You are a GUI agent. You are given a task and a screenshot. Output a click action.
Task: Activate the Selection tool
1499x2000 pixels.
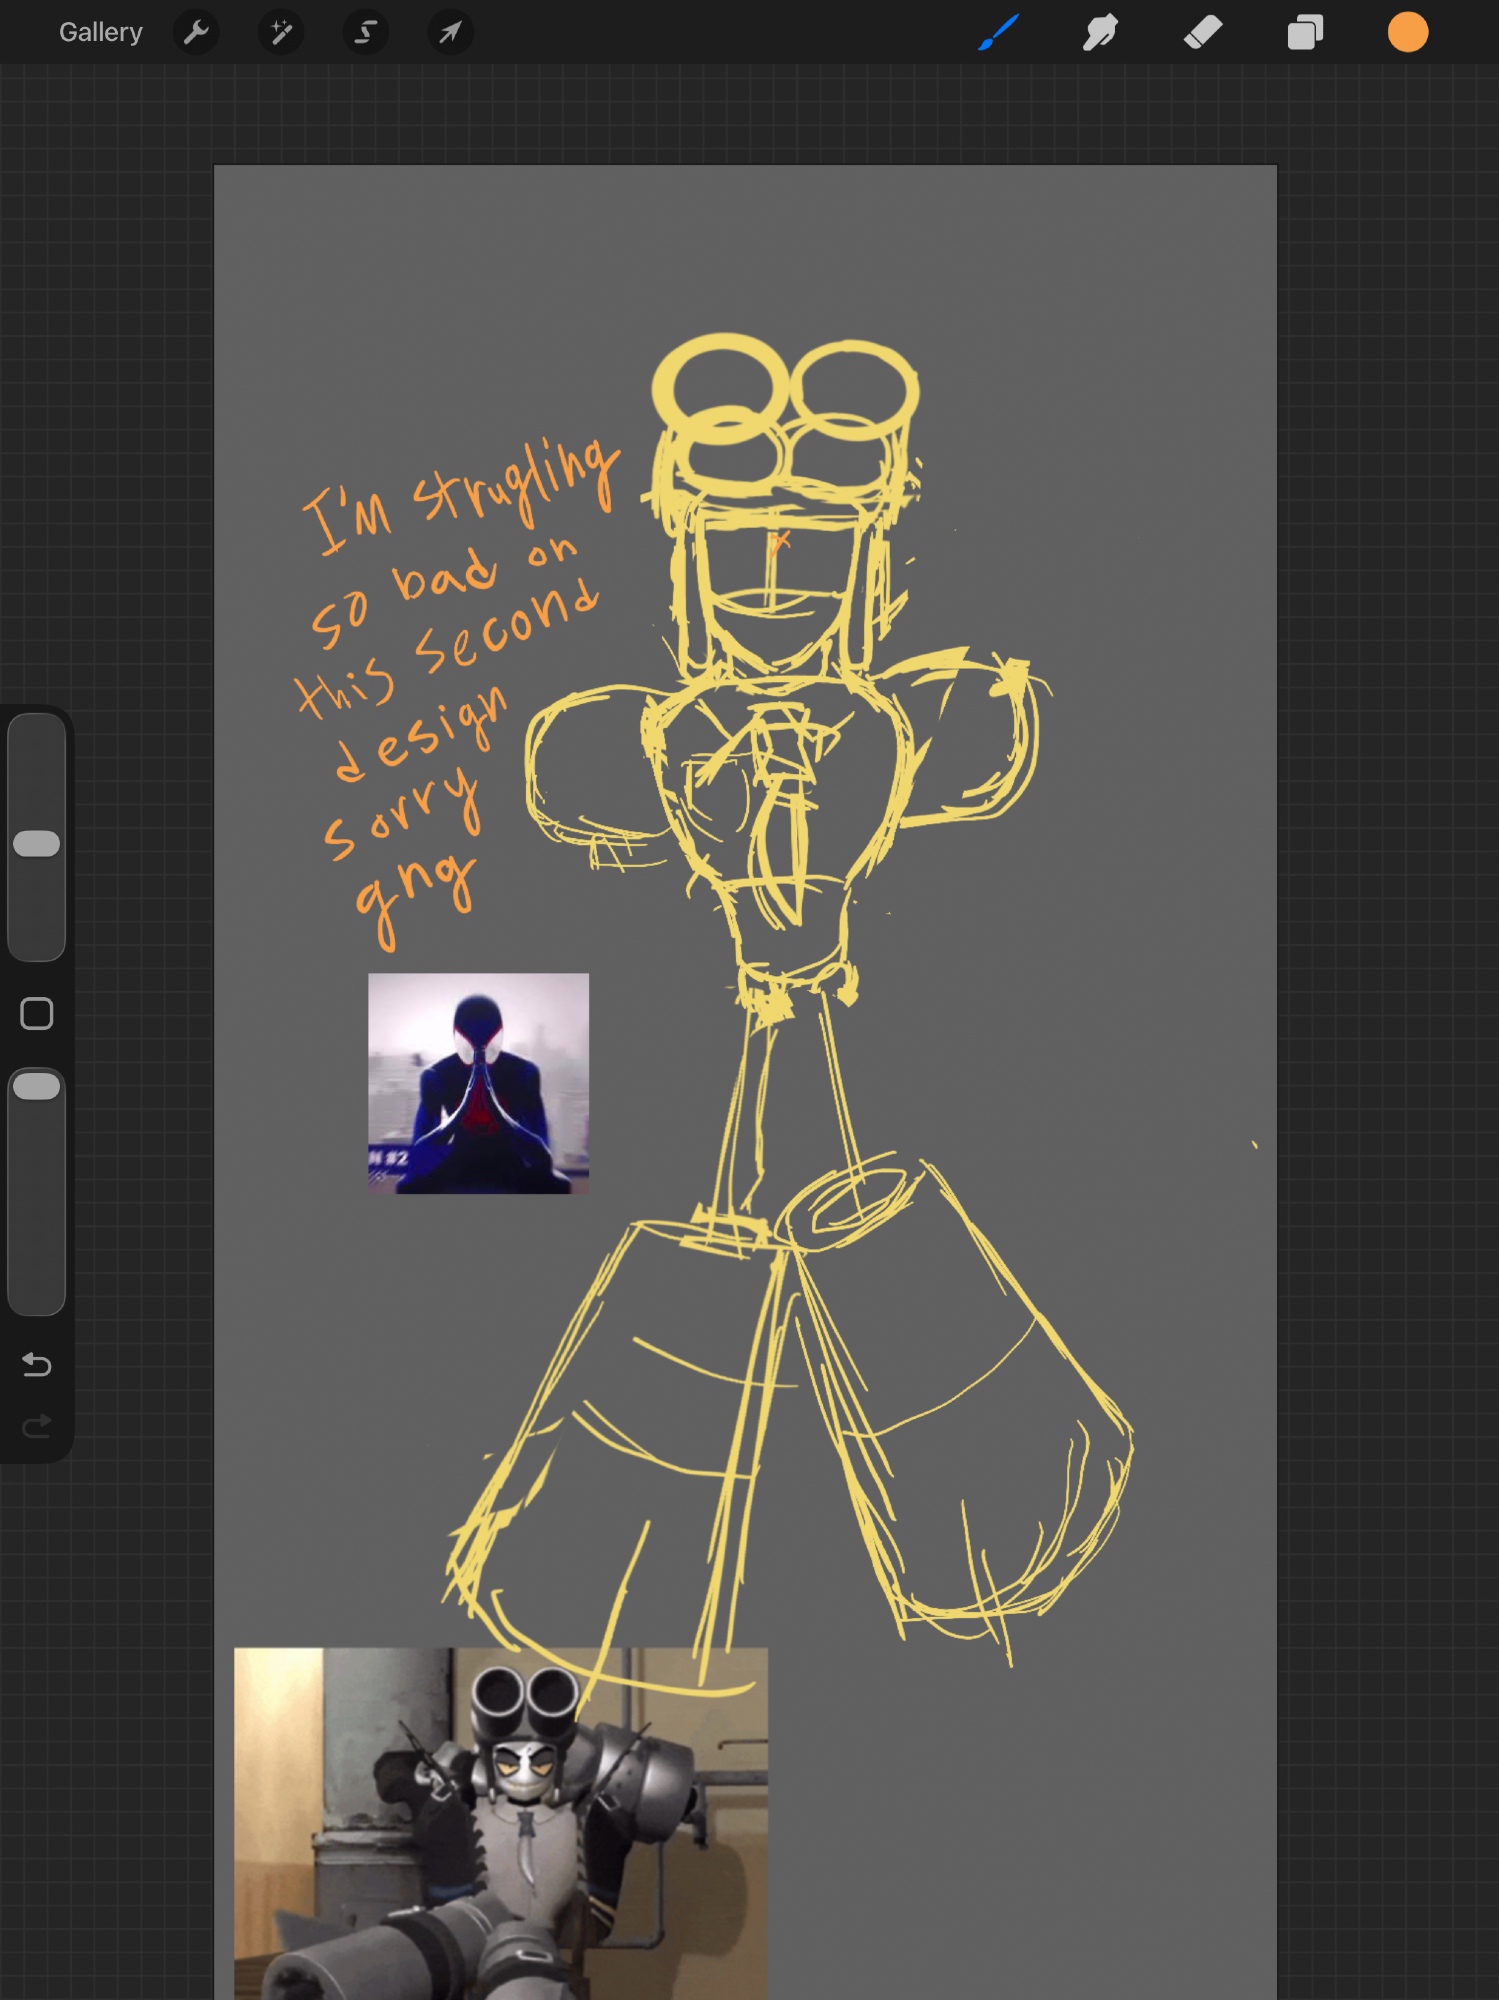pos(366,33)
